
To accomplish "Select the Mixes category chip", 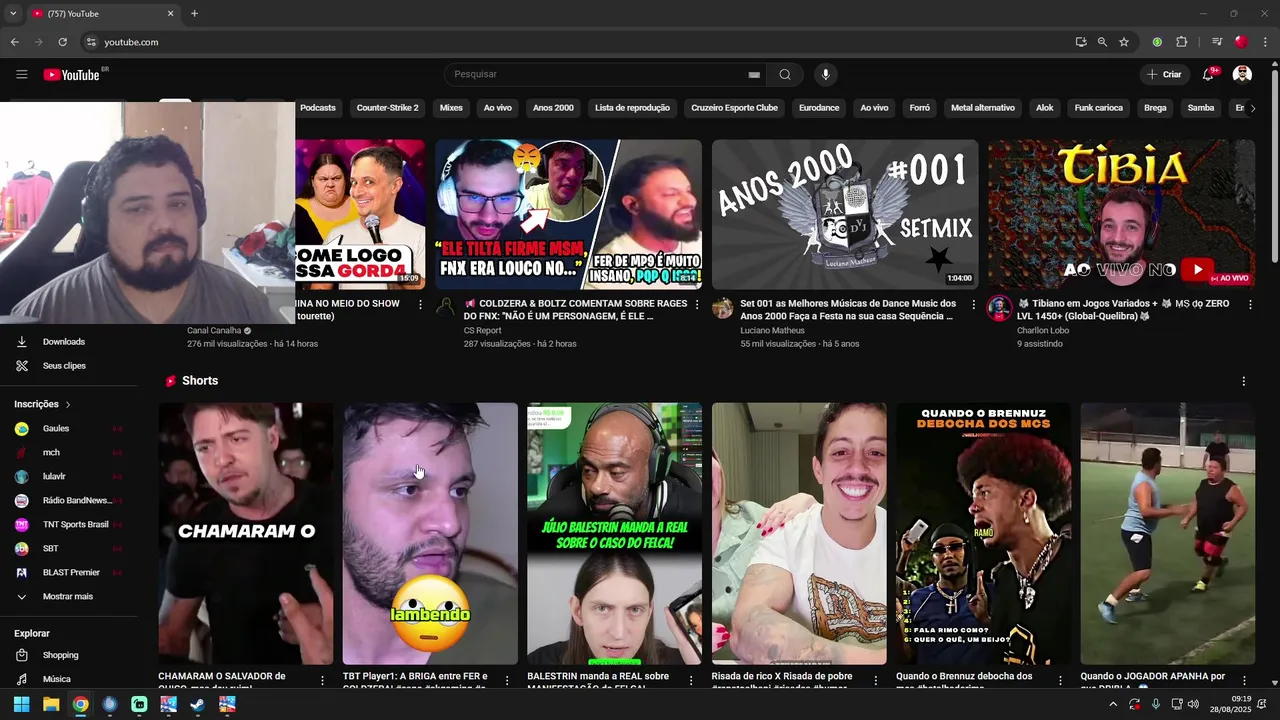I will [x=451, y=108].
